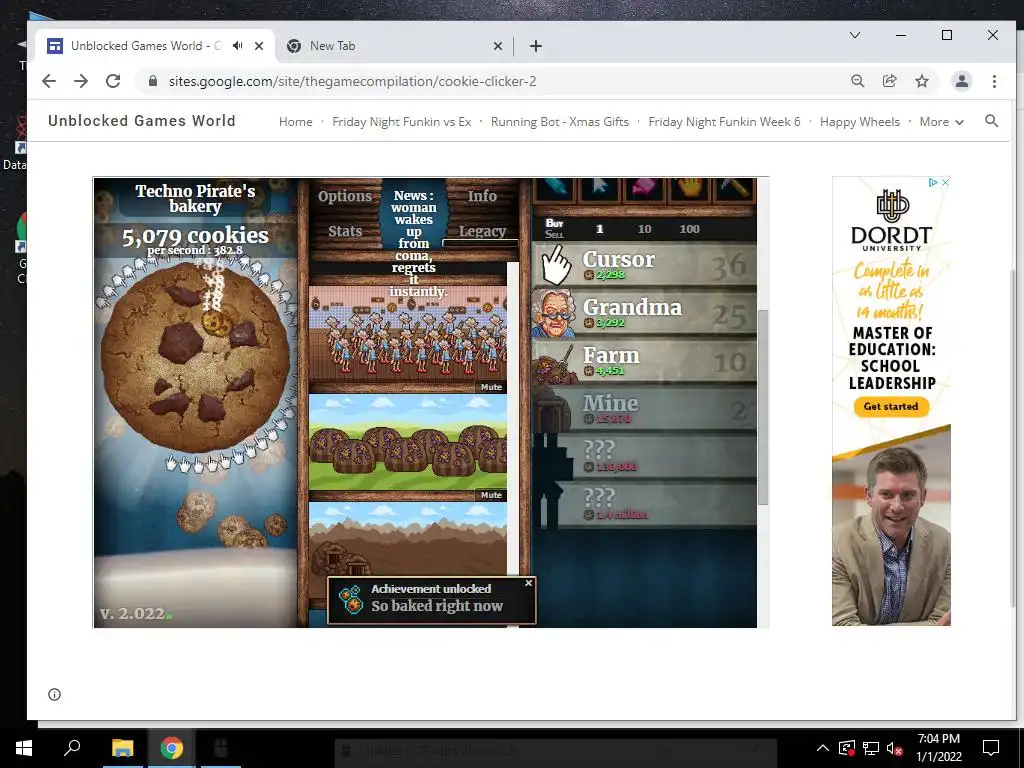Screen dimensions: 1024x768
Task: Buy the pink rolling pin upgrade
Action: coord(645,188)
